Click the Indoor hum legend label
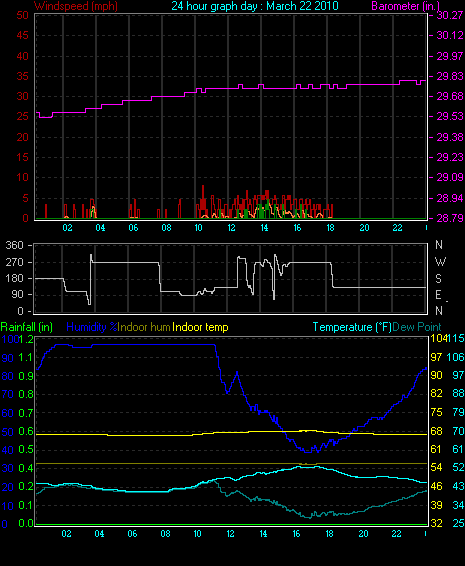465x566 pixels. tap(144, 327)
